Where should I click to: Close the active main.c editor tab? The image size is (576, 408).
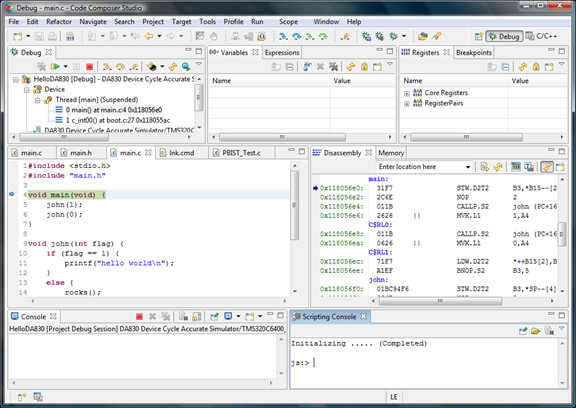(x=148, y=152)
